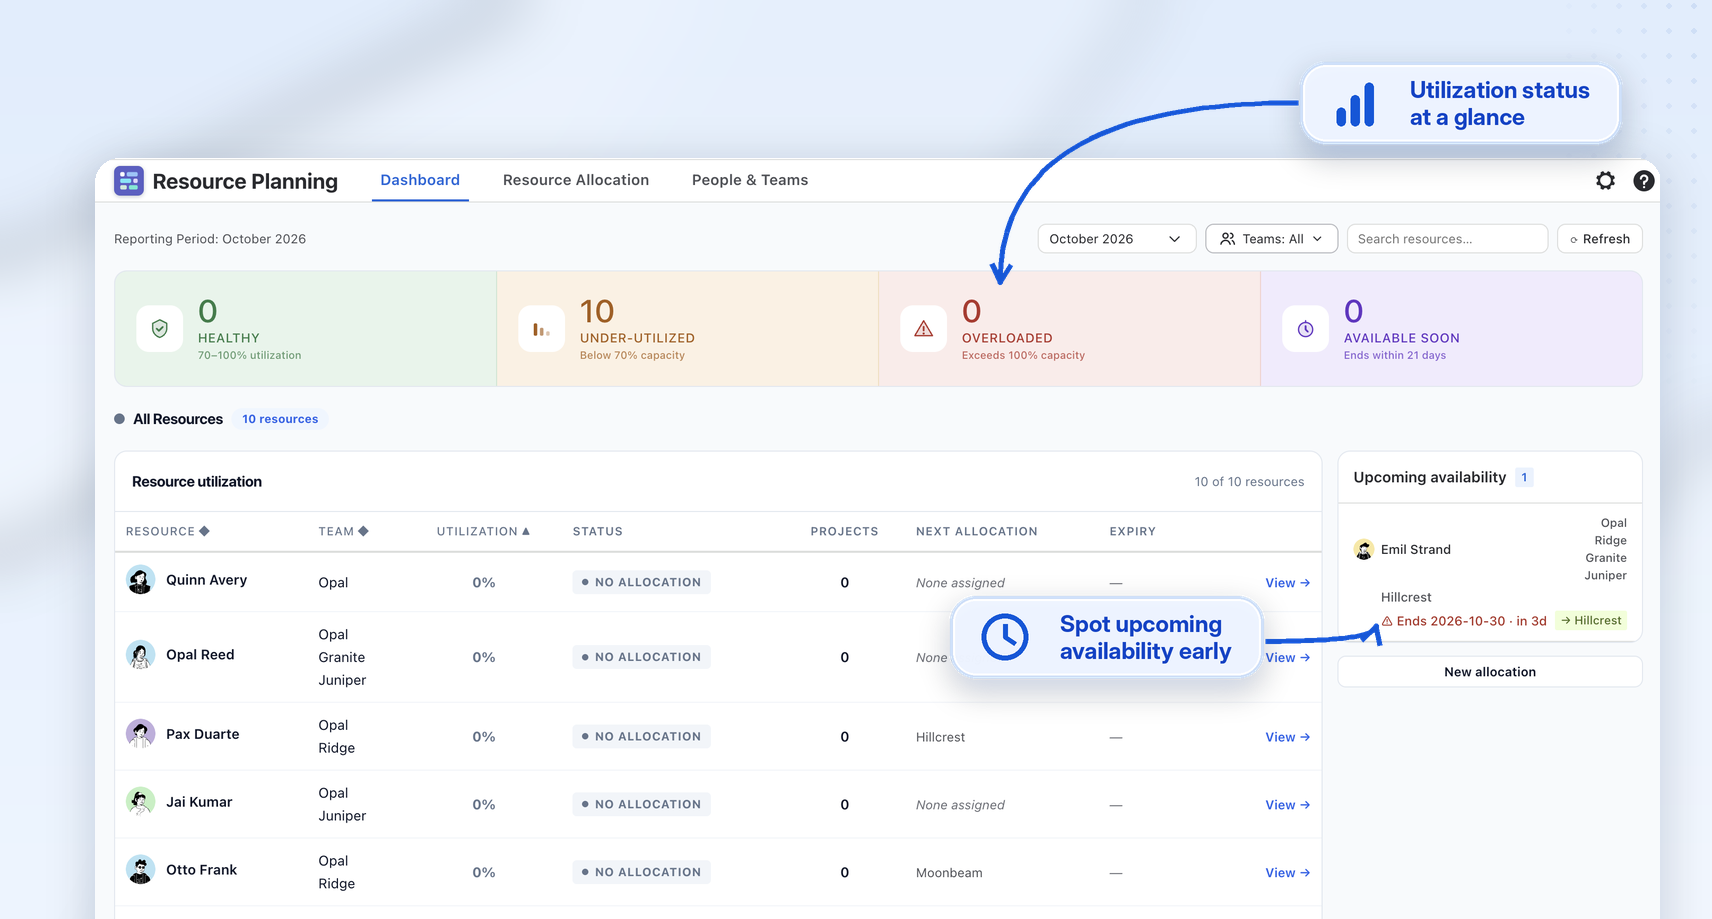Switch to the Dashboard tab
Image resolution: width=1712 pixels, height=919 pixels.
[x=420, y=180]
